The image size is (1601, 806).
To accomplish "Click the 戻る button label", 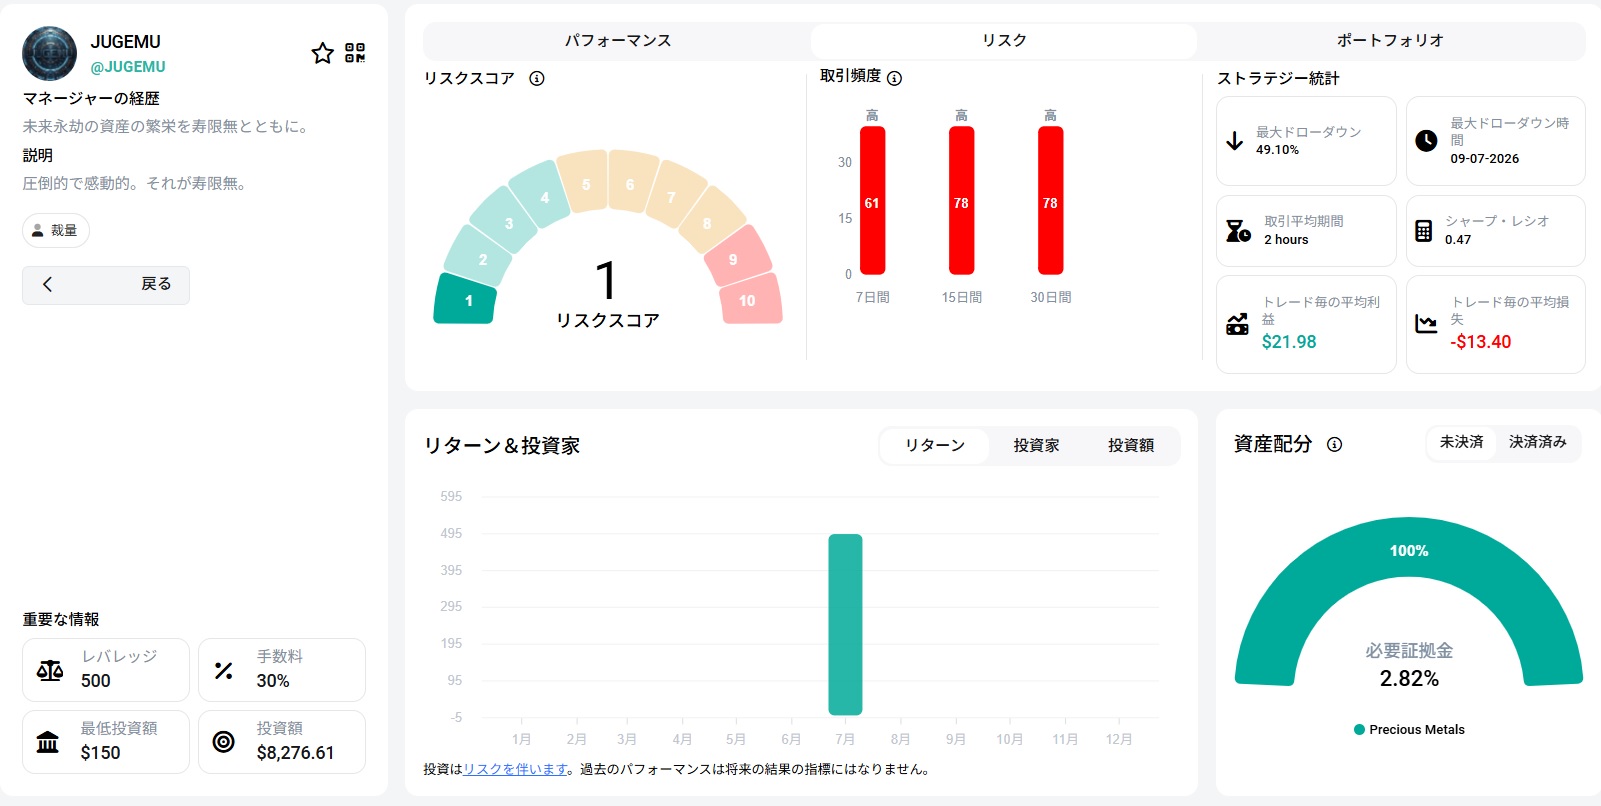I will (156, 284).
